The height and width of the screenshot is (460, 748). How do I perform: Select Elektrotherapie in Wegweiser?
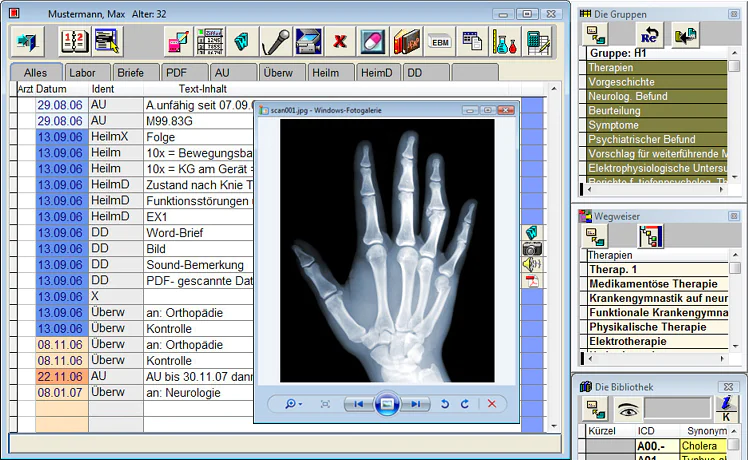[657, 341]
